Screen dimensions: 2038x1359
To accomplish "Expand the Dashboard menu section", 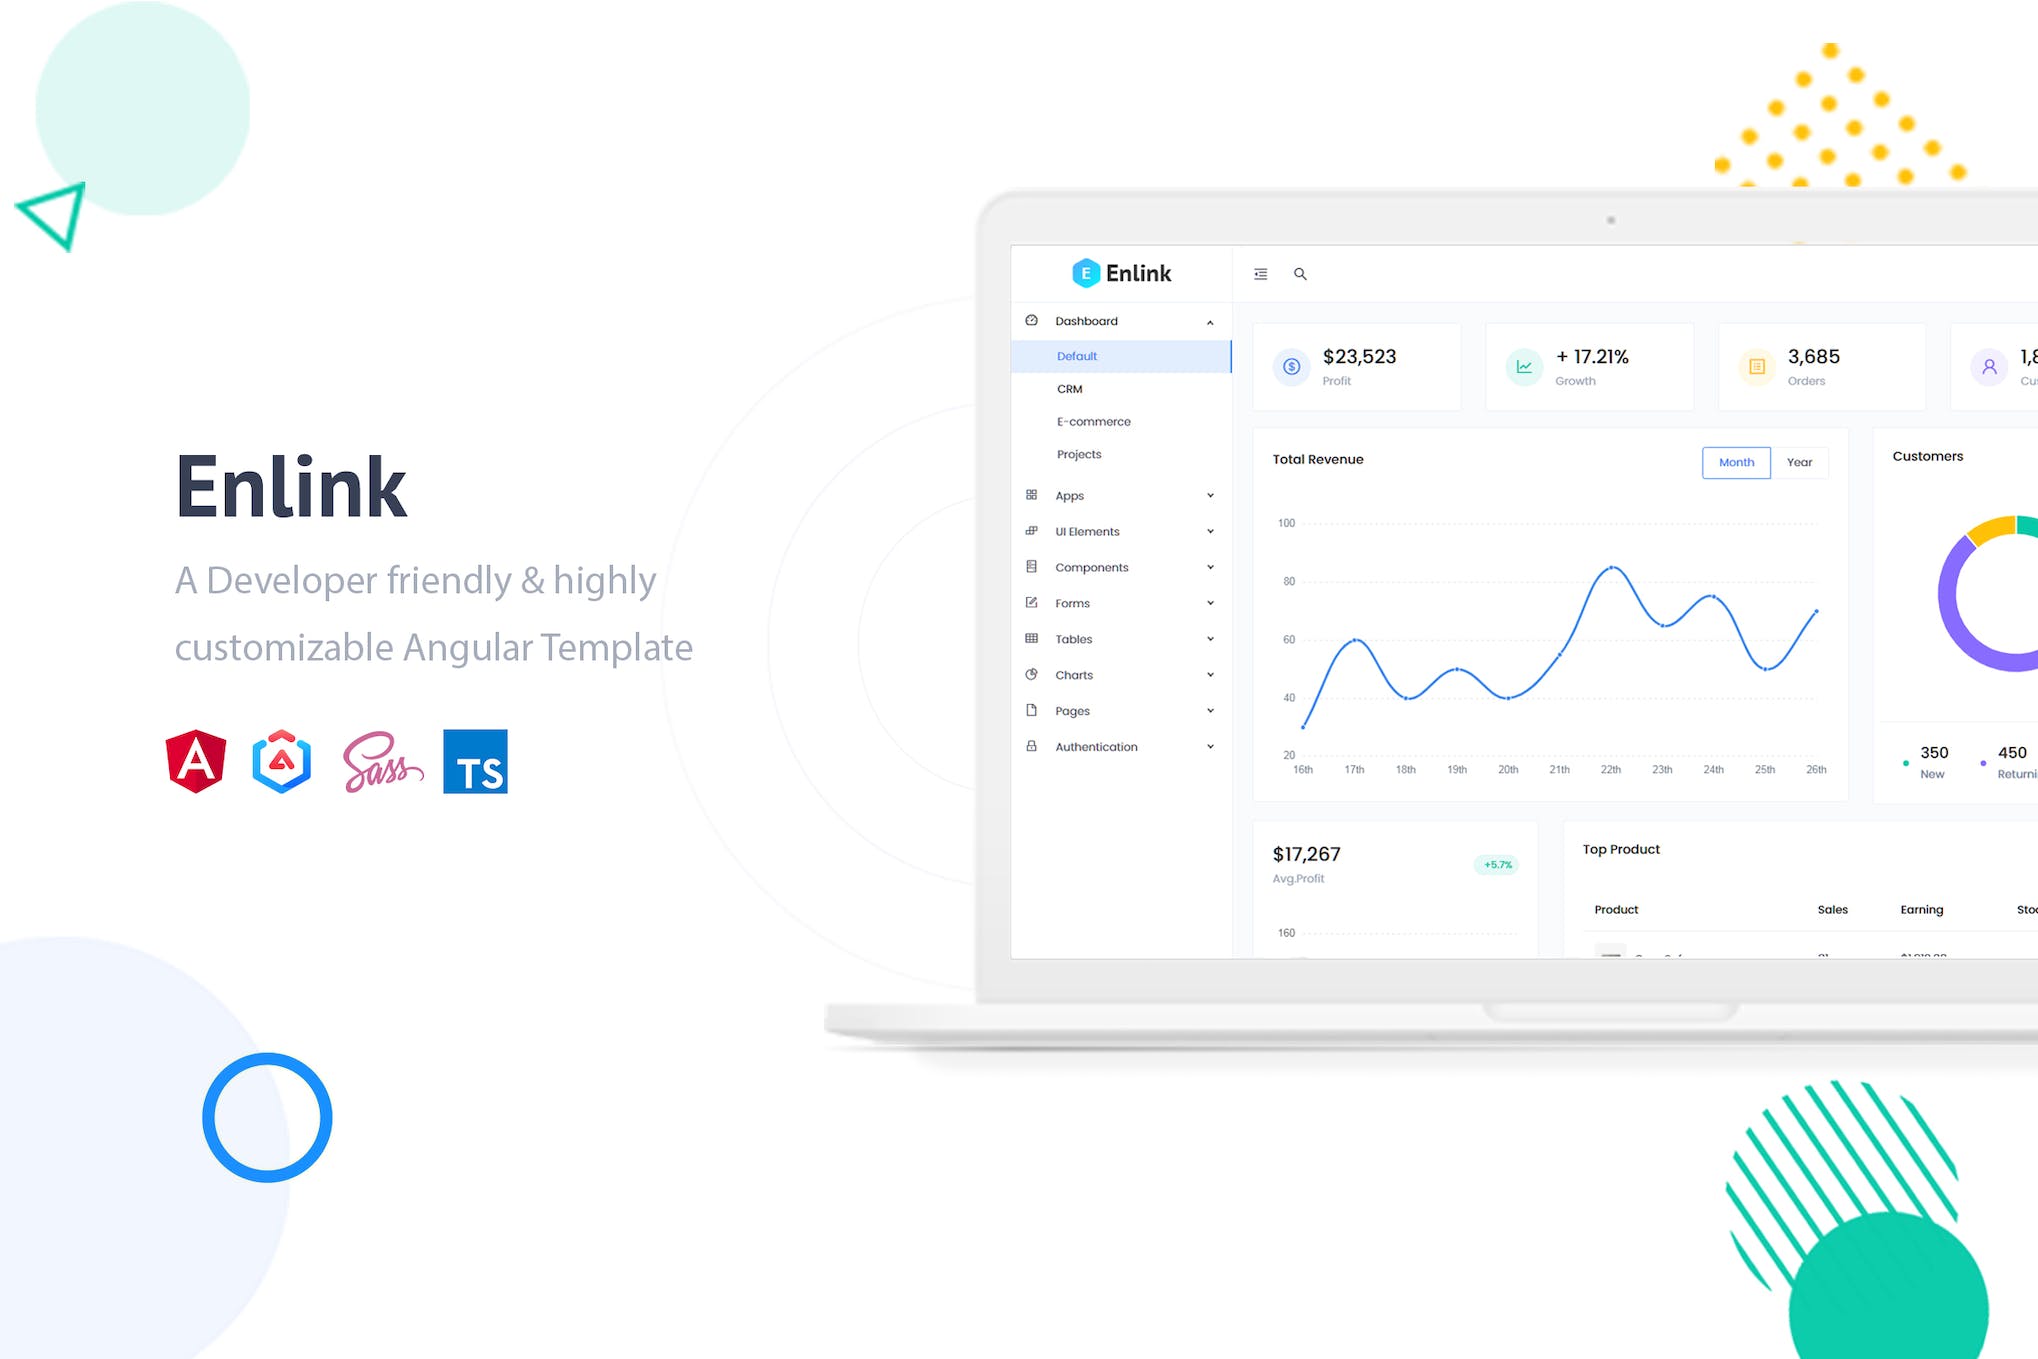I will (x=1207, y=322).
